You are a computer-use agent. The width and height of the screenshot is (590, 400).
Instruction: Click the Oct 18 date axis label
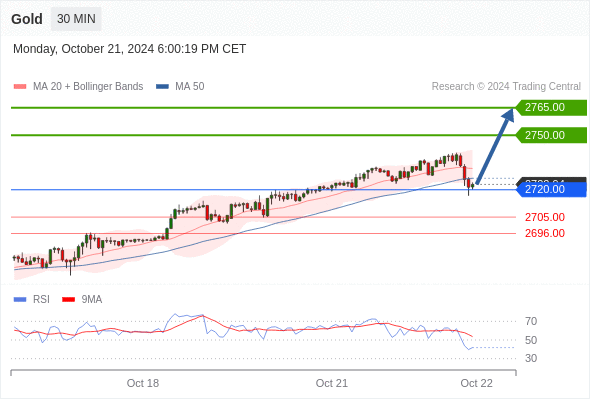coord(143,383)
